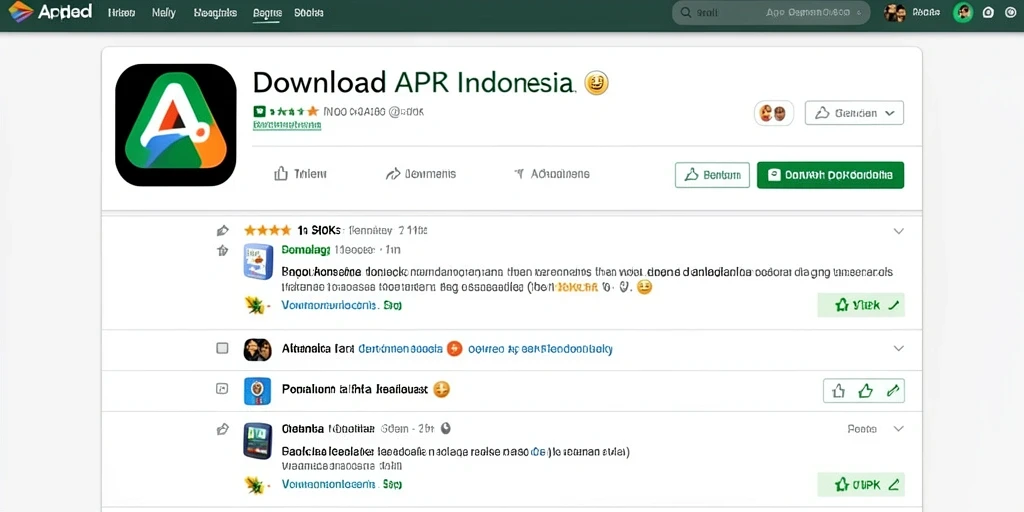Select the underlined Bogms tab
Screen dimensions: 1024x512
tap(267, 13)
